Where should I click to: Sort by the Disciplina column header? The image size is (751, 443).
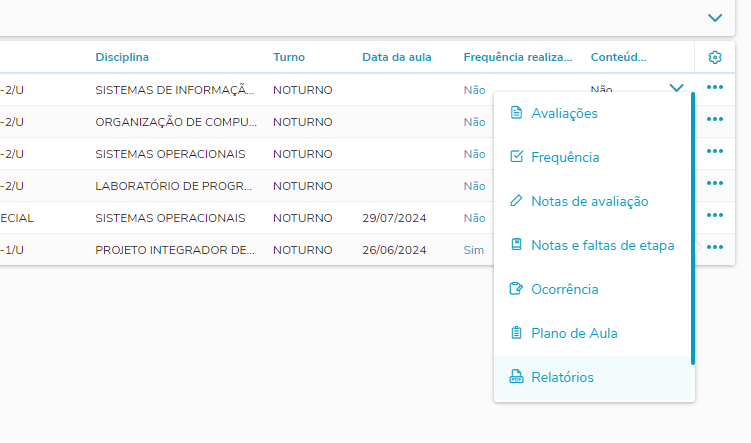[129, 57]
